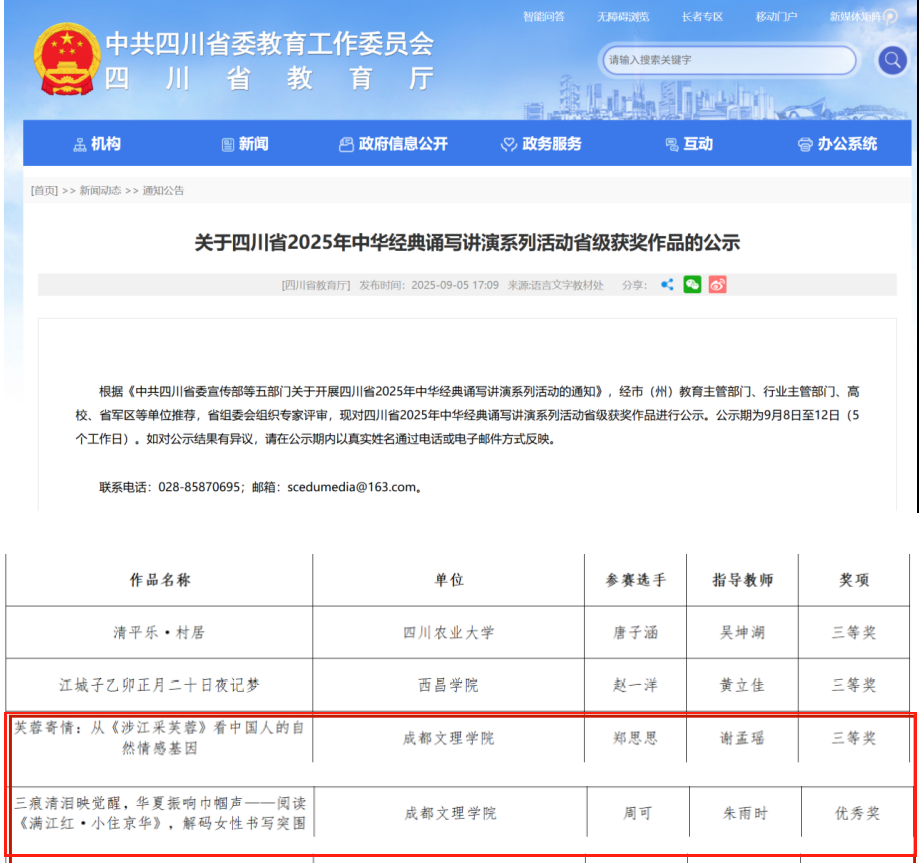The height and width of the screenshot is (863, 920).
Task: Open the 办公系统 navigation menu
Action: 837,144
